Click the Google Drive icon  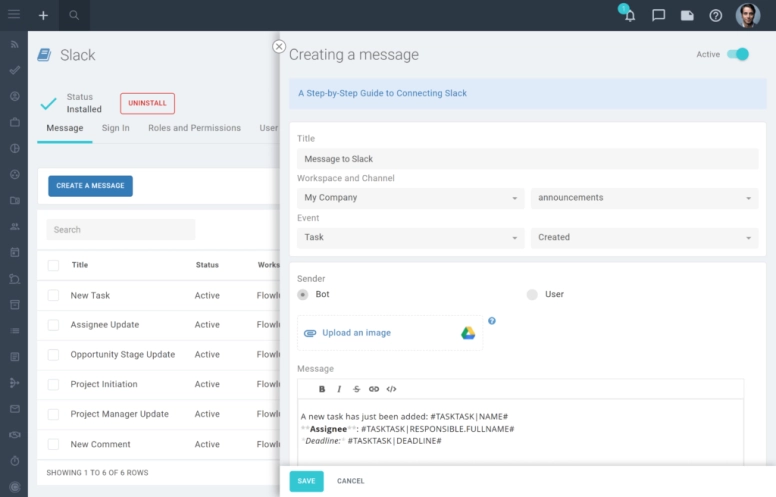468,333
